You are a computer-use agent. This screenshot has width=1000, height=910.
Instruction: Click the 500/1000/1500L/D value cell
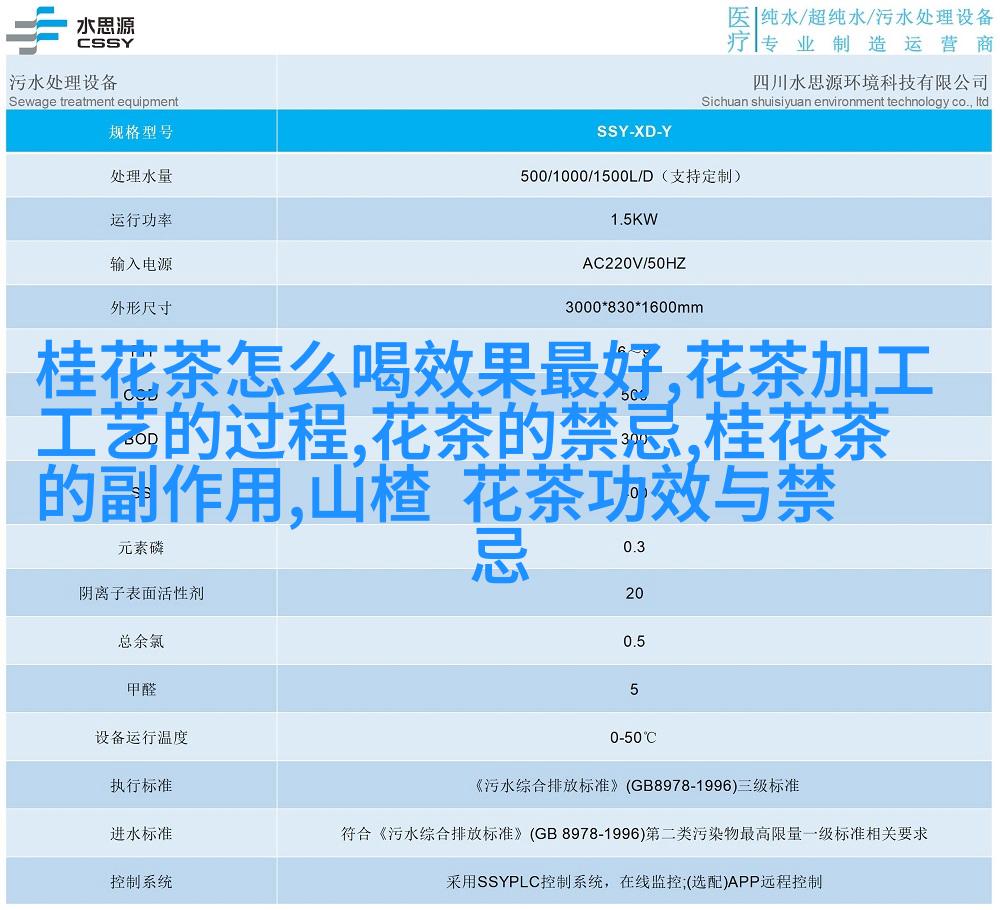click(x=634, y=176)
